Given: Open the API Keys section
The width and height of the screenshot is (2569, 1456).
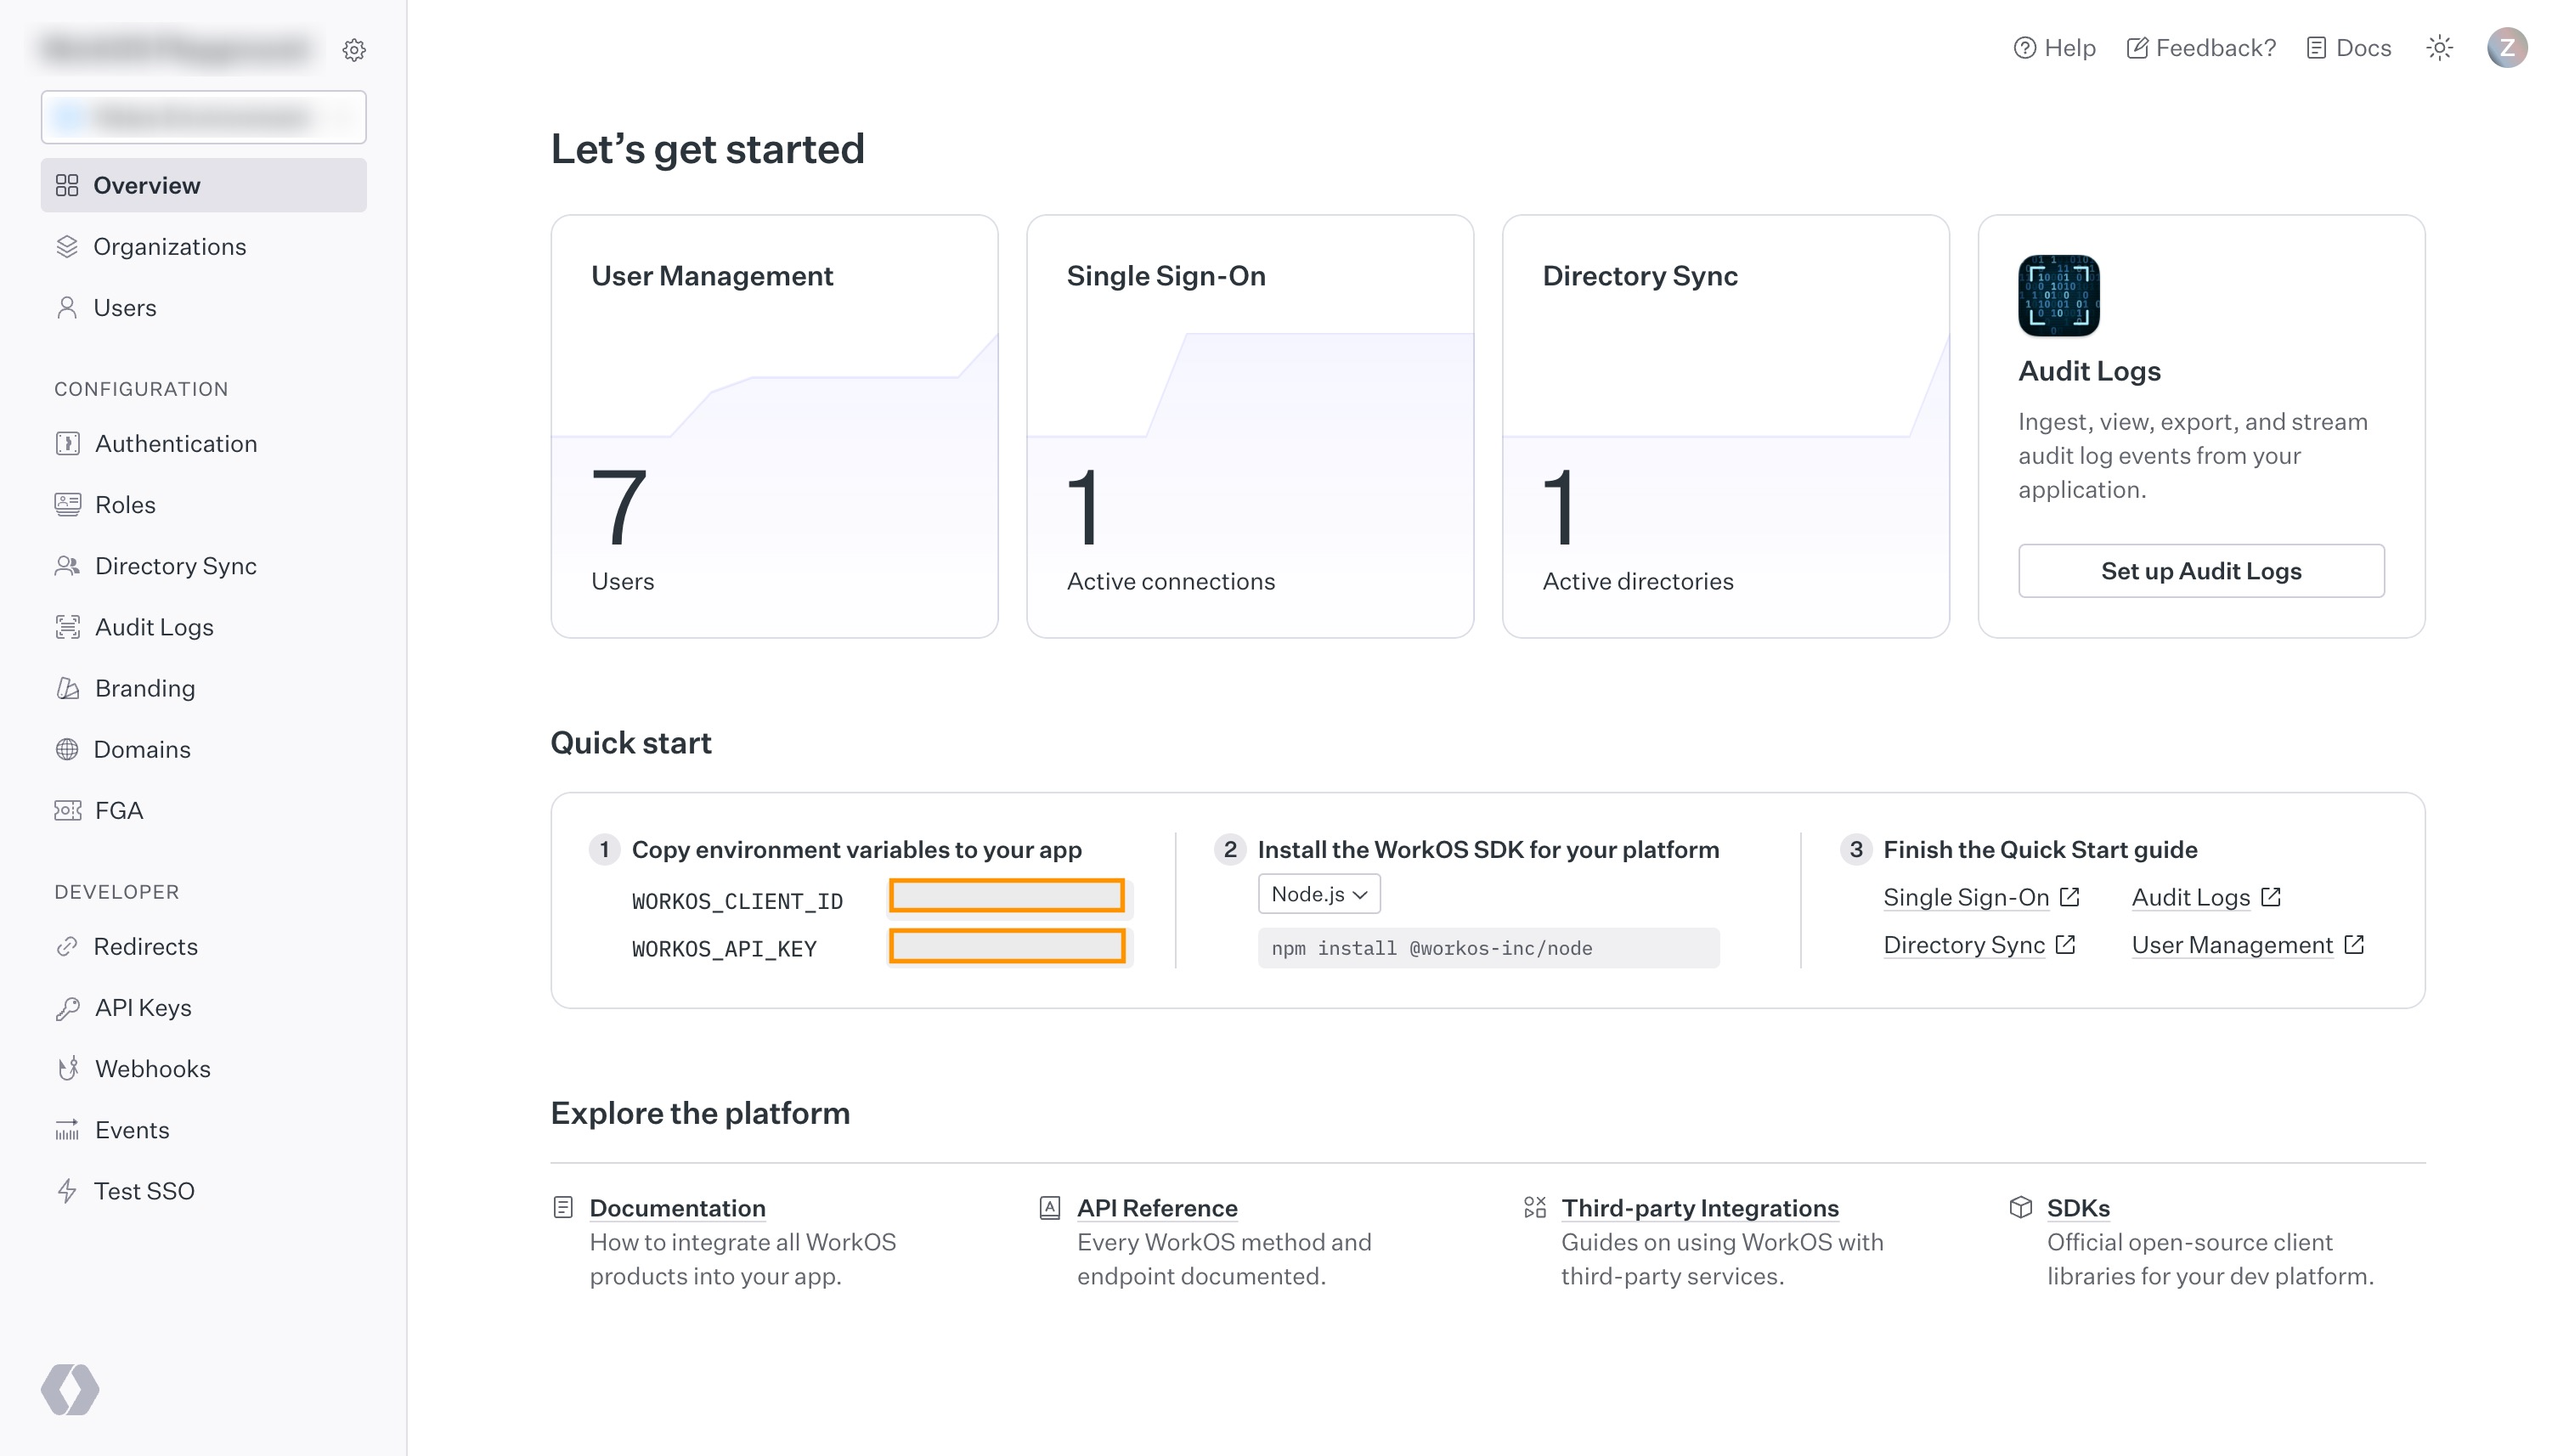Looking at the screenshot, I should tap(141, 1006).
